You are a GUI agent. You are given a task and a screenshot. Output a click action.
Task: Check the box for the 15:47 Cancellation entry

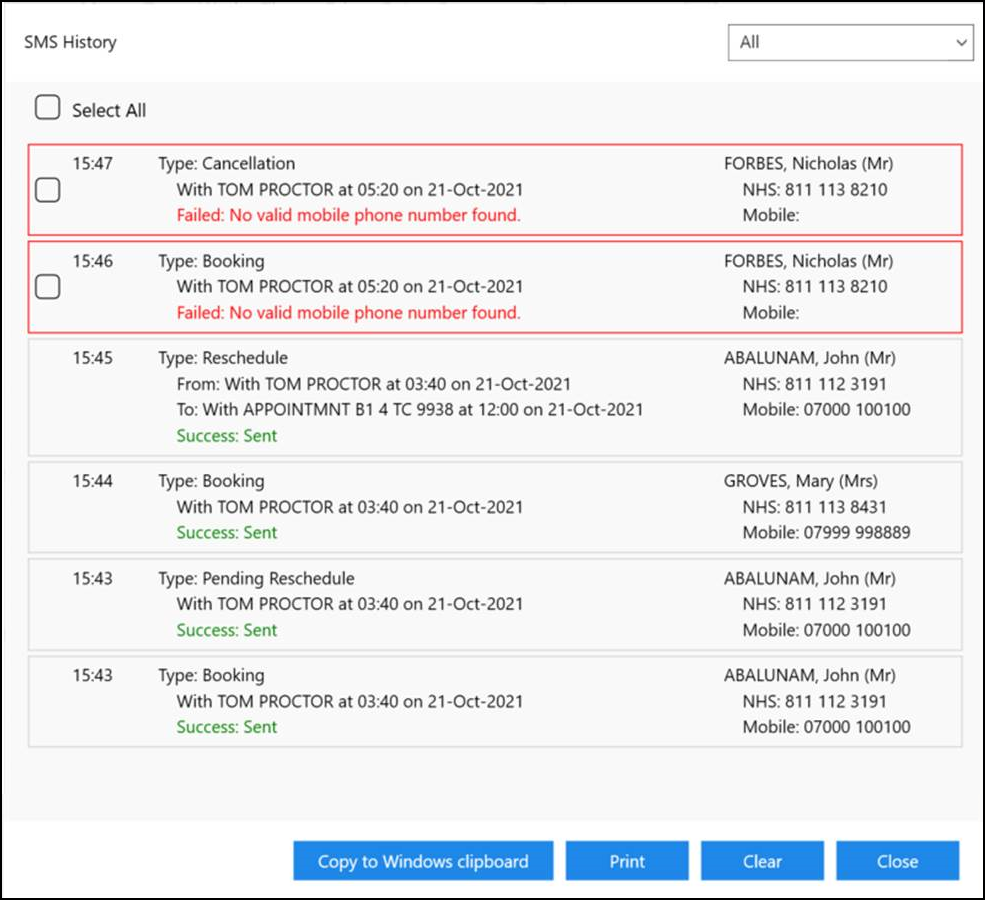(x=47, y=190)
